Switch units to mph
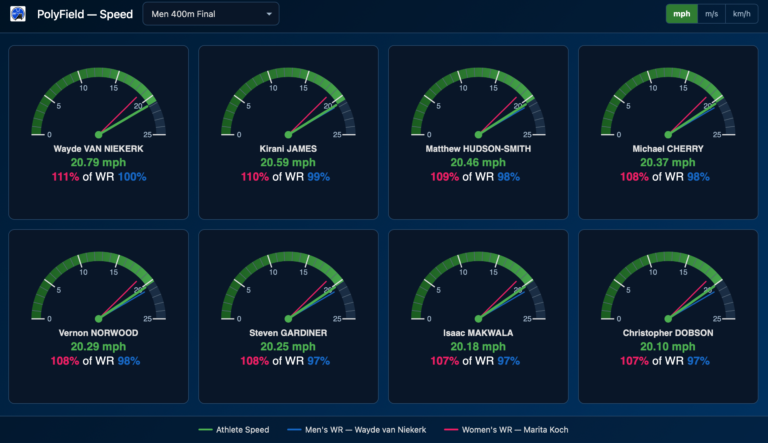 click(x=681, y=14)
